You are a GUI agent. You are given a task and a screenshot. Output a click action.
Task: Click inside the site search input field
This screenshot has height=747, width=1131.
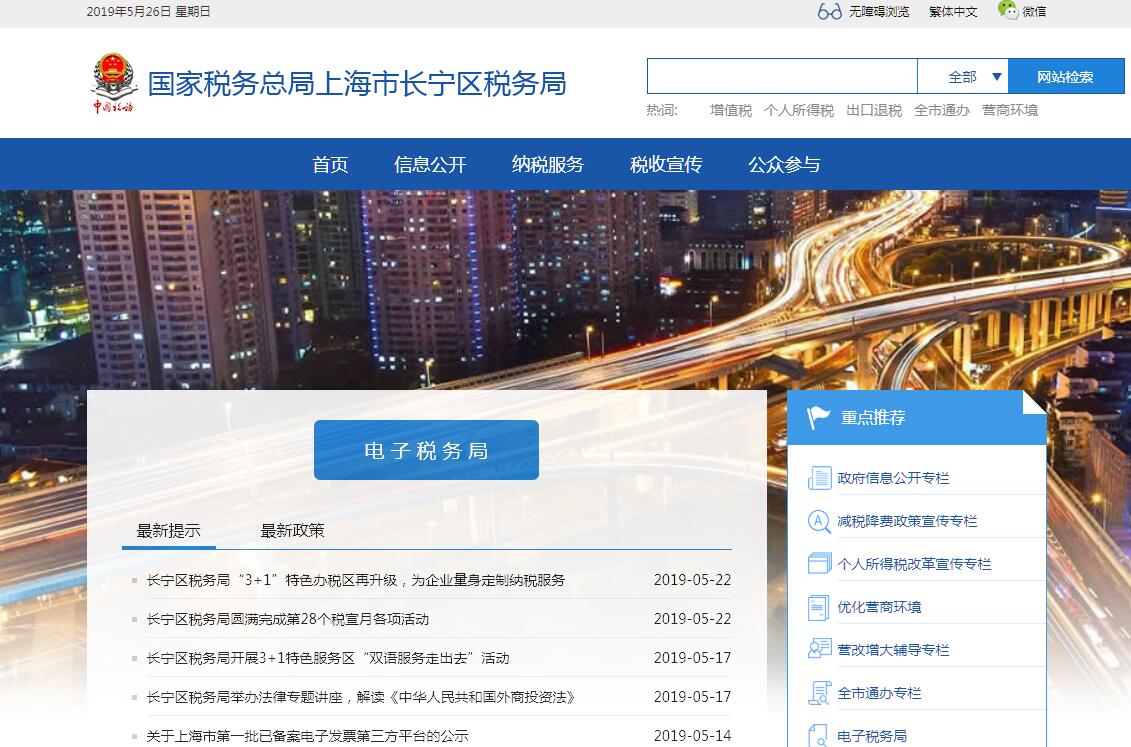(x=781, y=77)
